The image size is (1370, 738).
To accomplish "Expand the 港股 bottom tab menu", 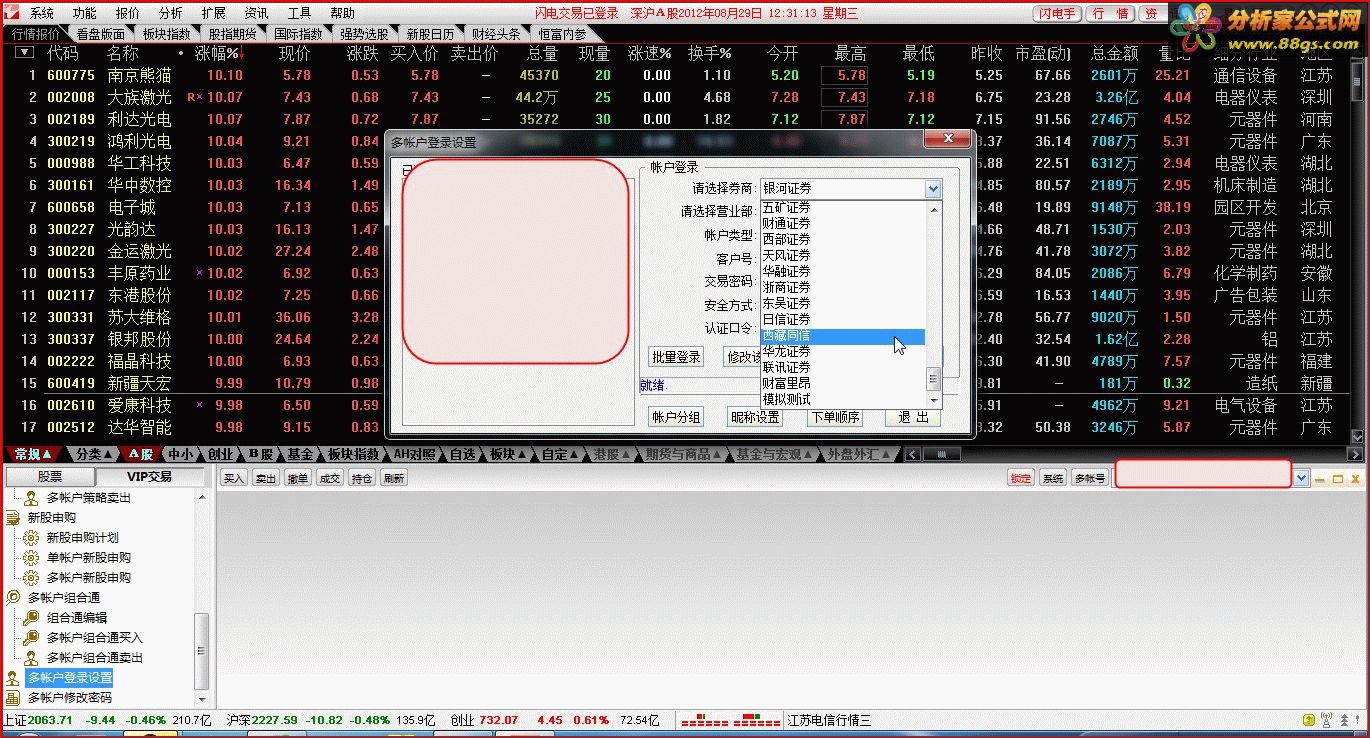I will pos(613,454).
